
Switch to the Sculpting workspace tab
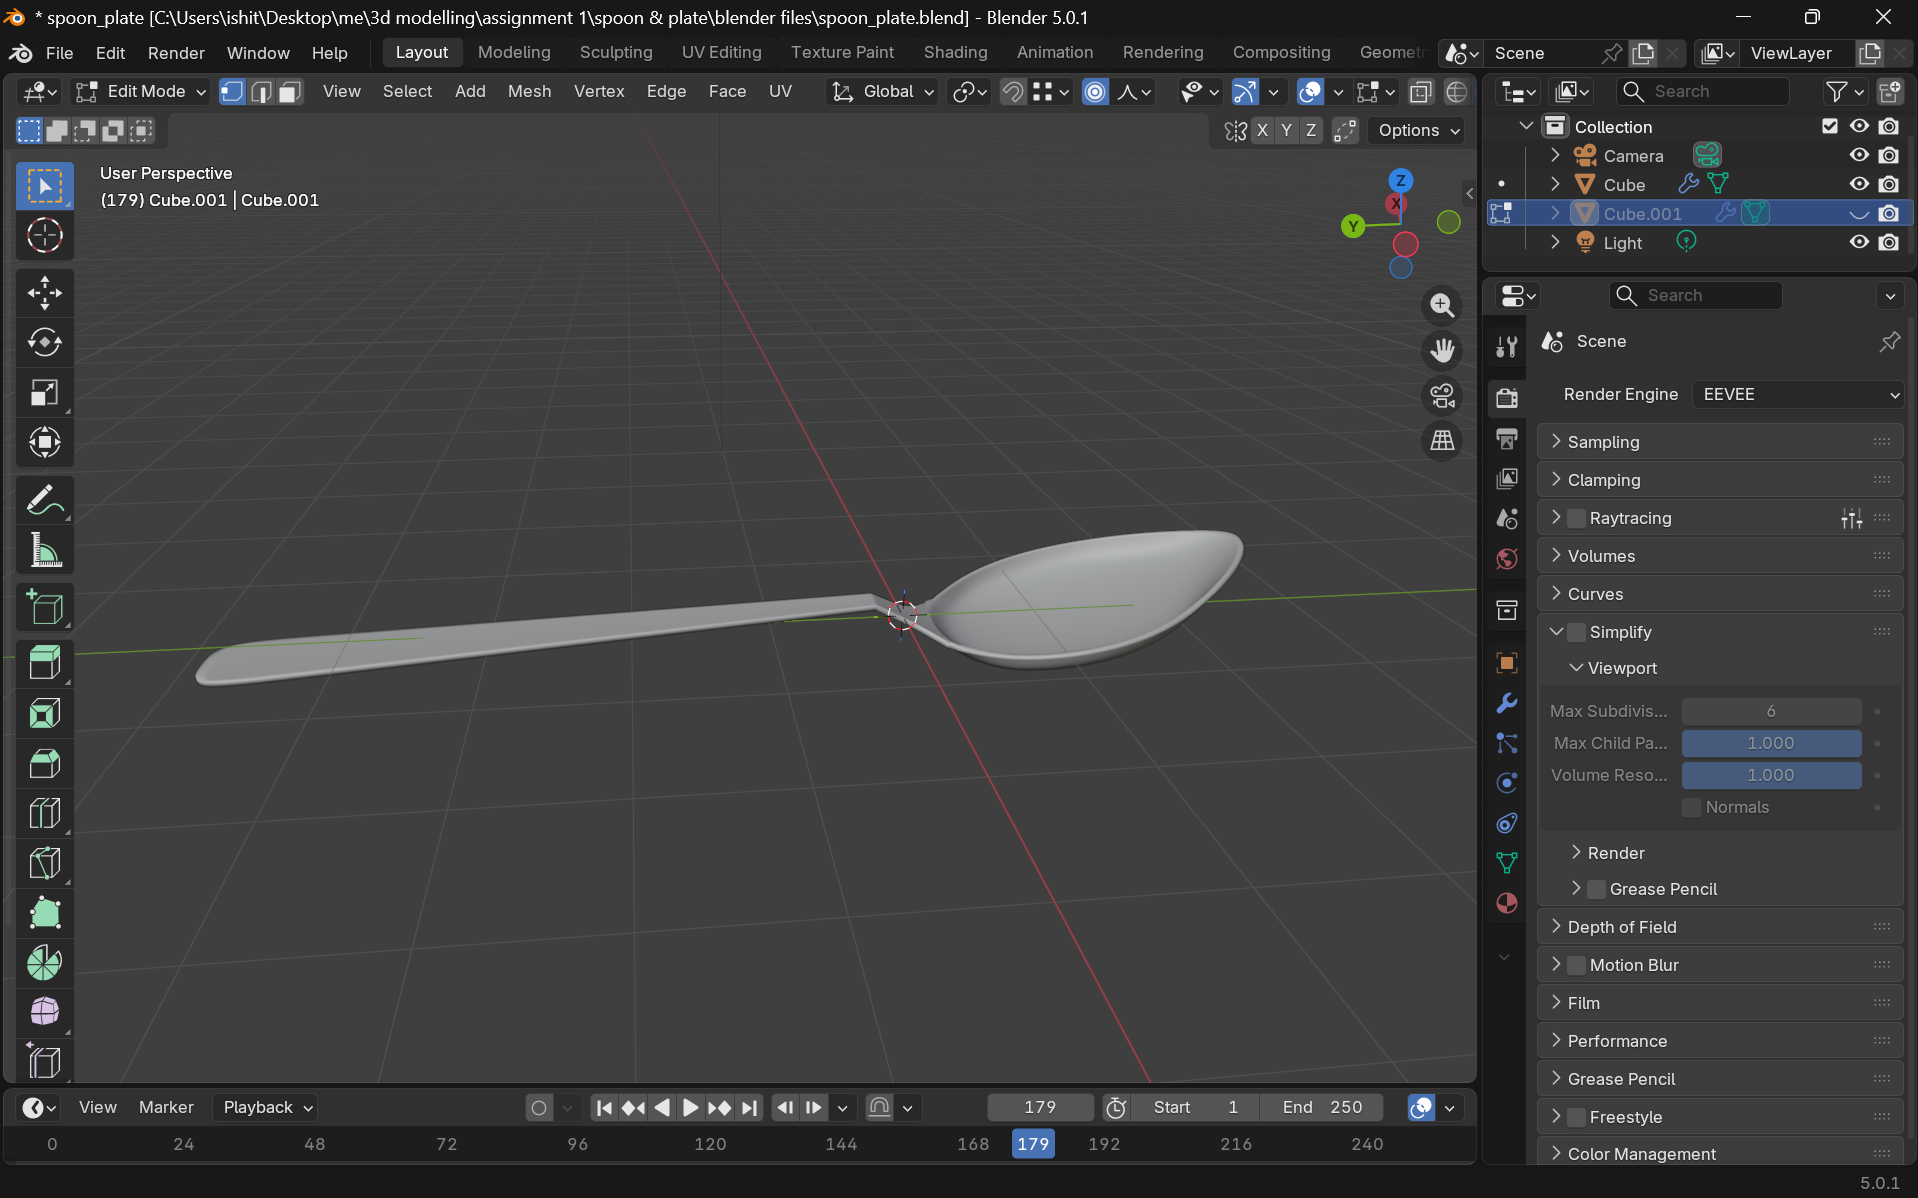[616, 53]
